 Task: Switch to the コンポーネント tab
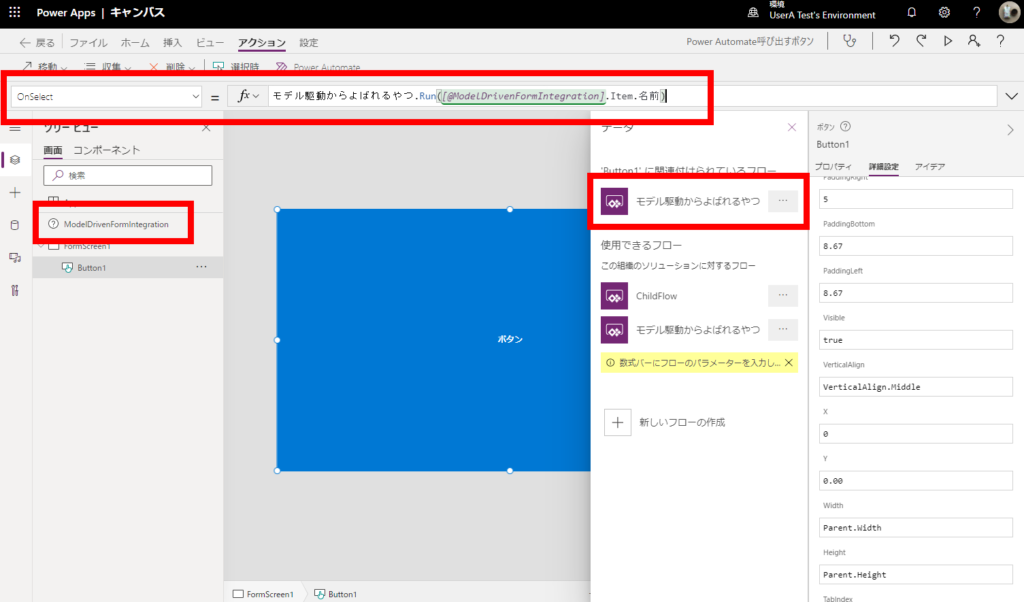[x=106, y=150]
